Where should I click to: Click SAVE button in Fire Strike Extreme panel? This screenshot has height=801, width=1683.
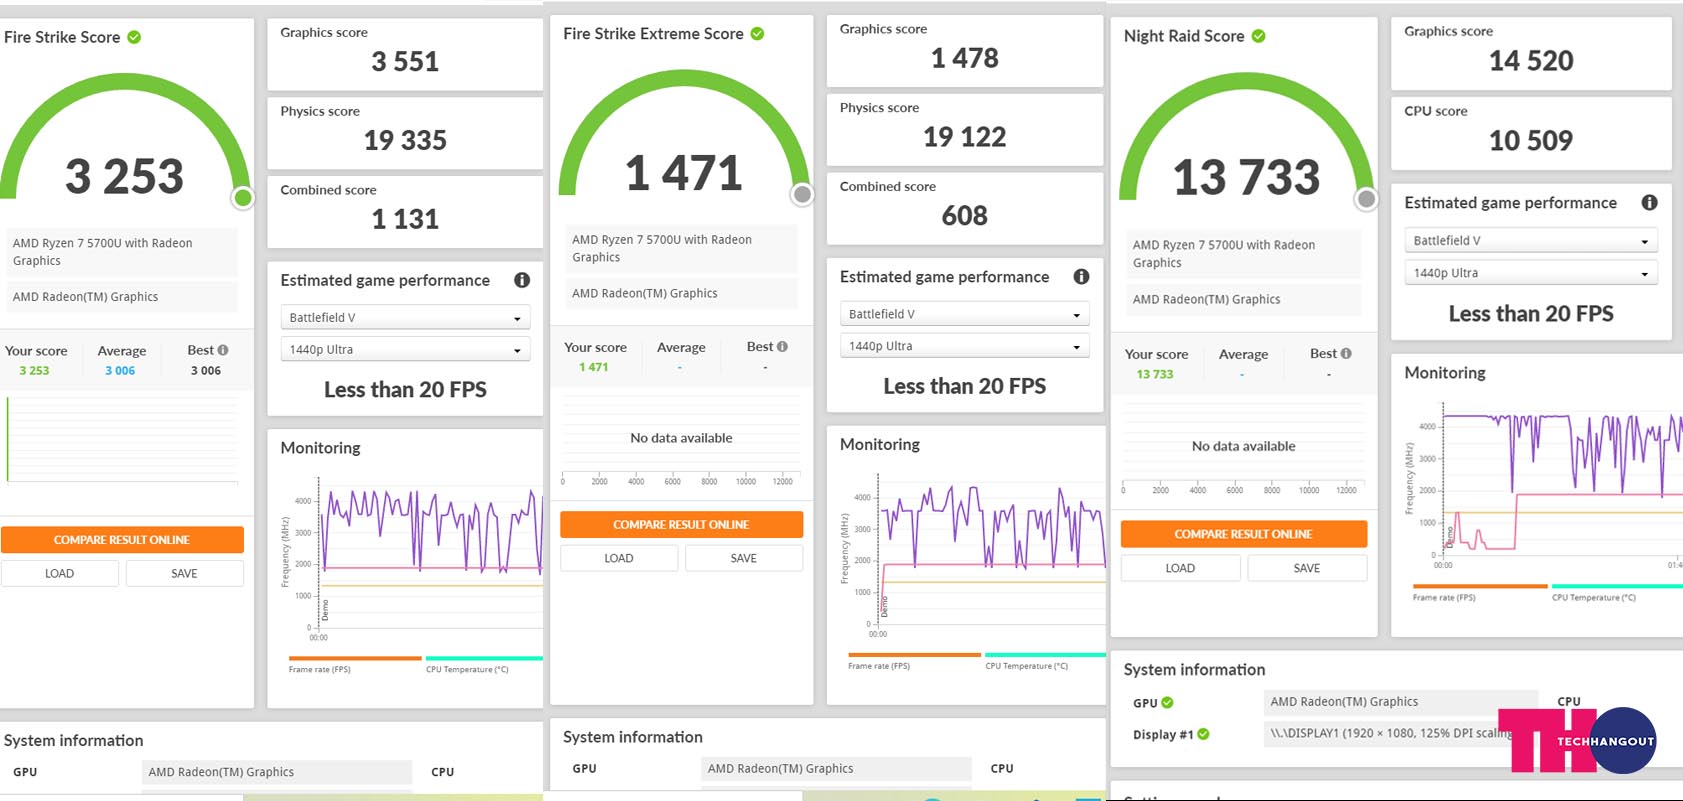pyautogui.click(x=743, y=558)
